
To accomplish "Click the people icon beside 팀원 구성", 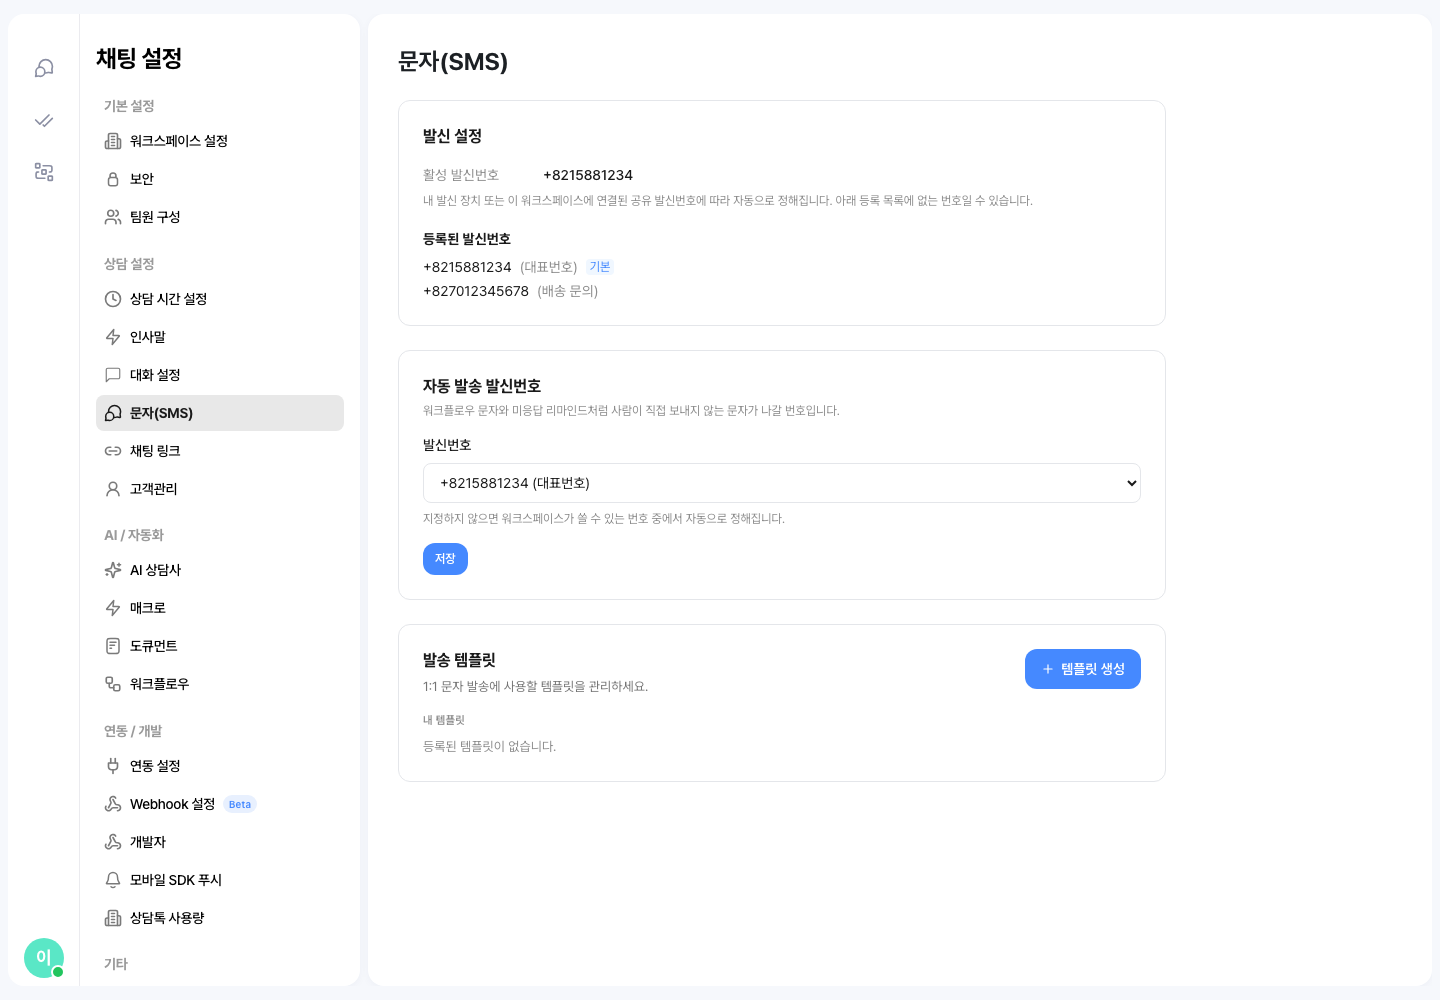I will tap(113, 217).
